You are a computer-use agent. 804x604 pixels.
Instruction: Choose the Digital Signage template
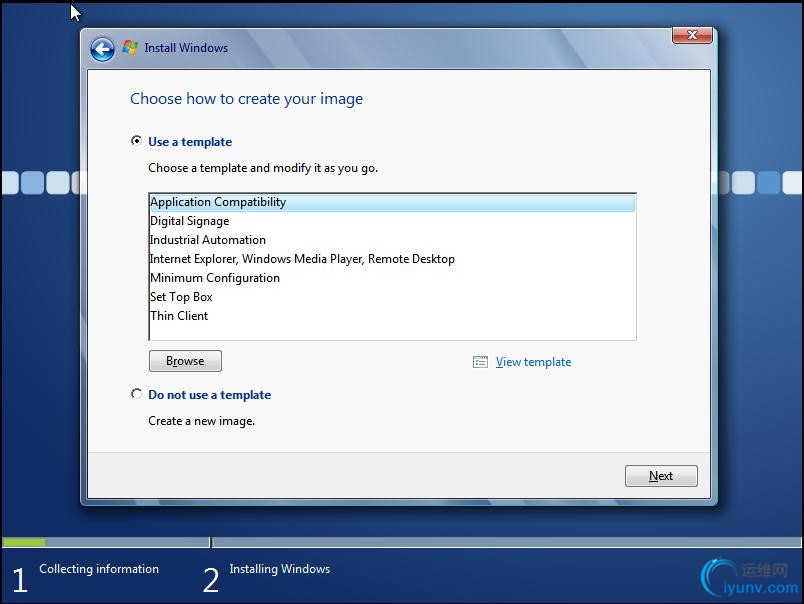pos(392,221)
